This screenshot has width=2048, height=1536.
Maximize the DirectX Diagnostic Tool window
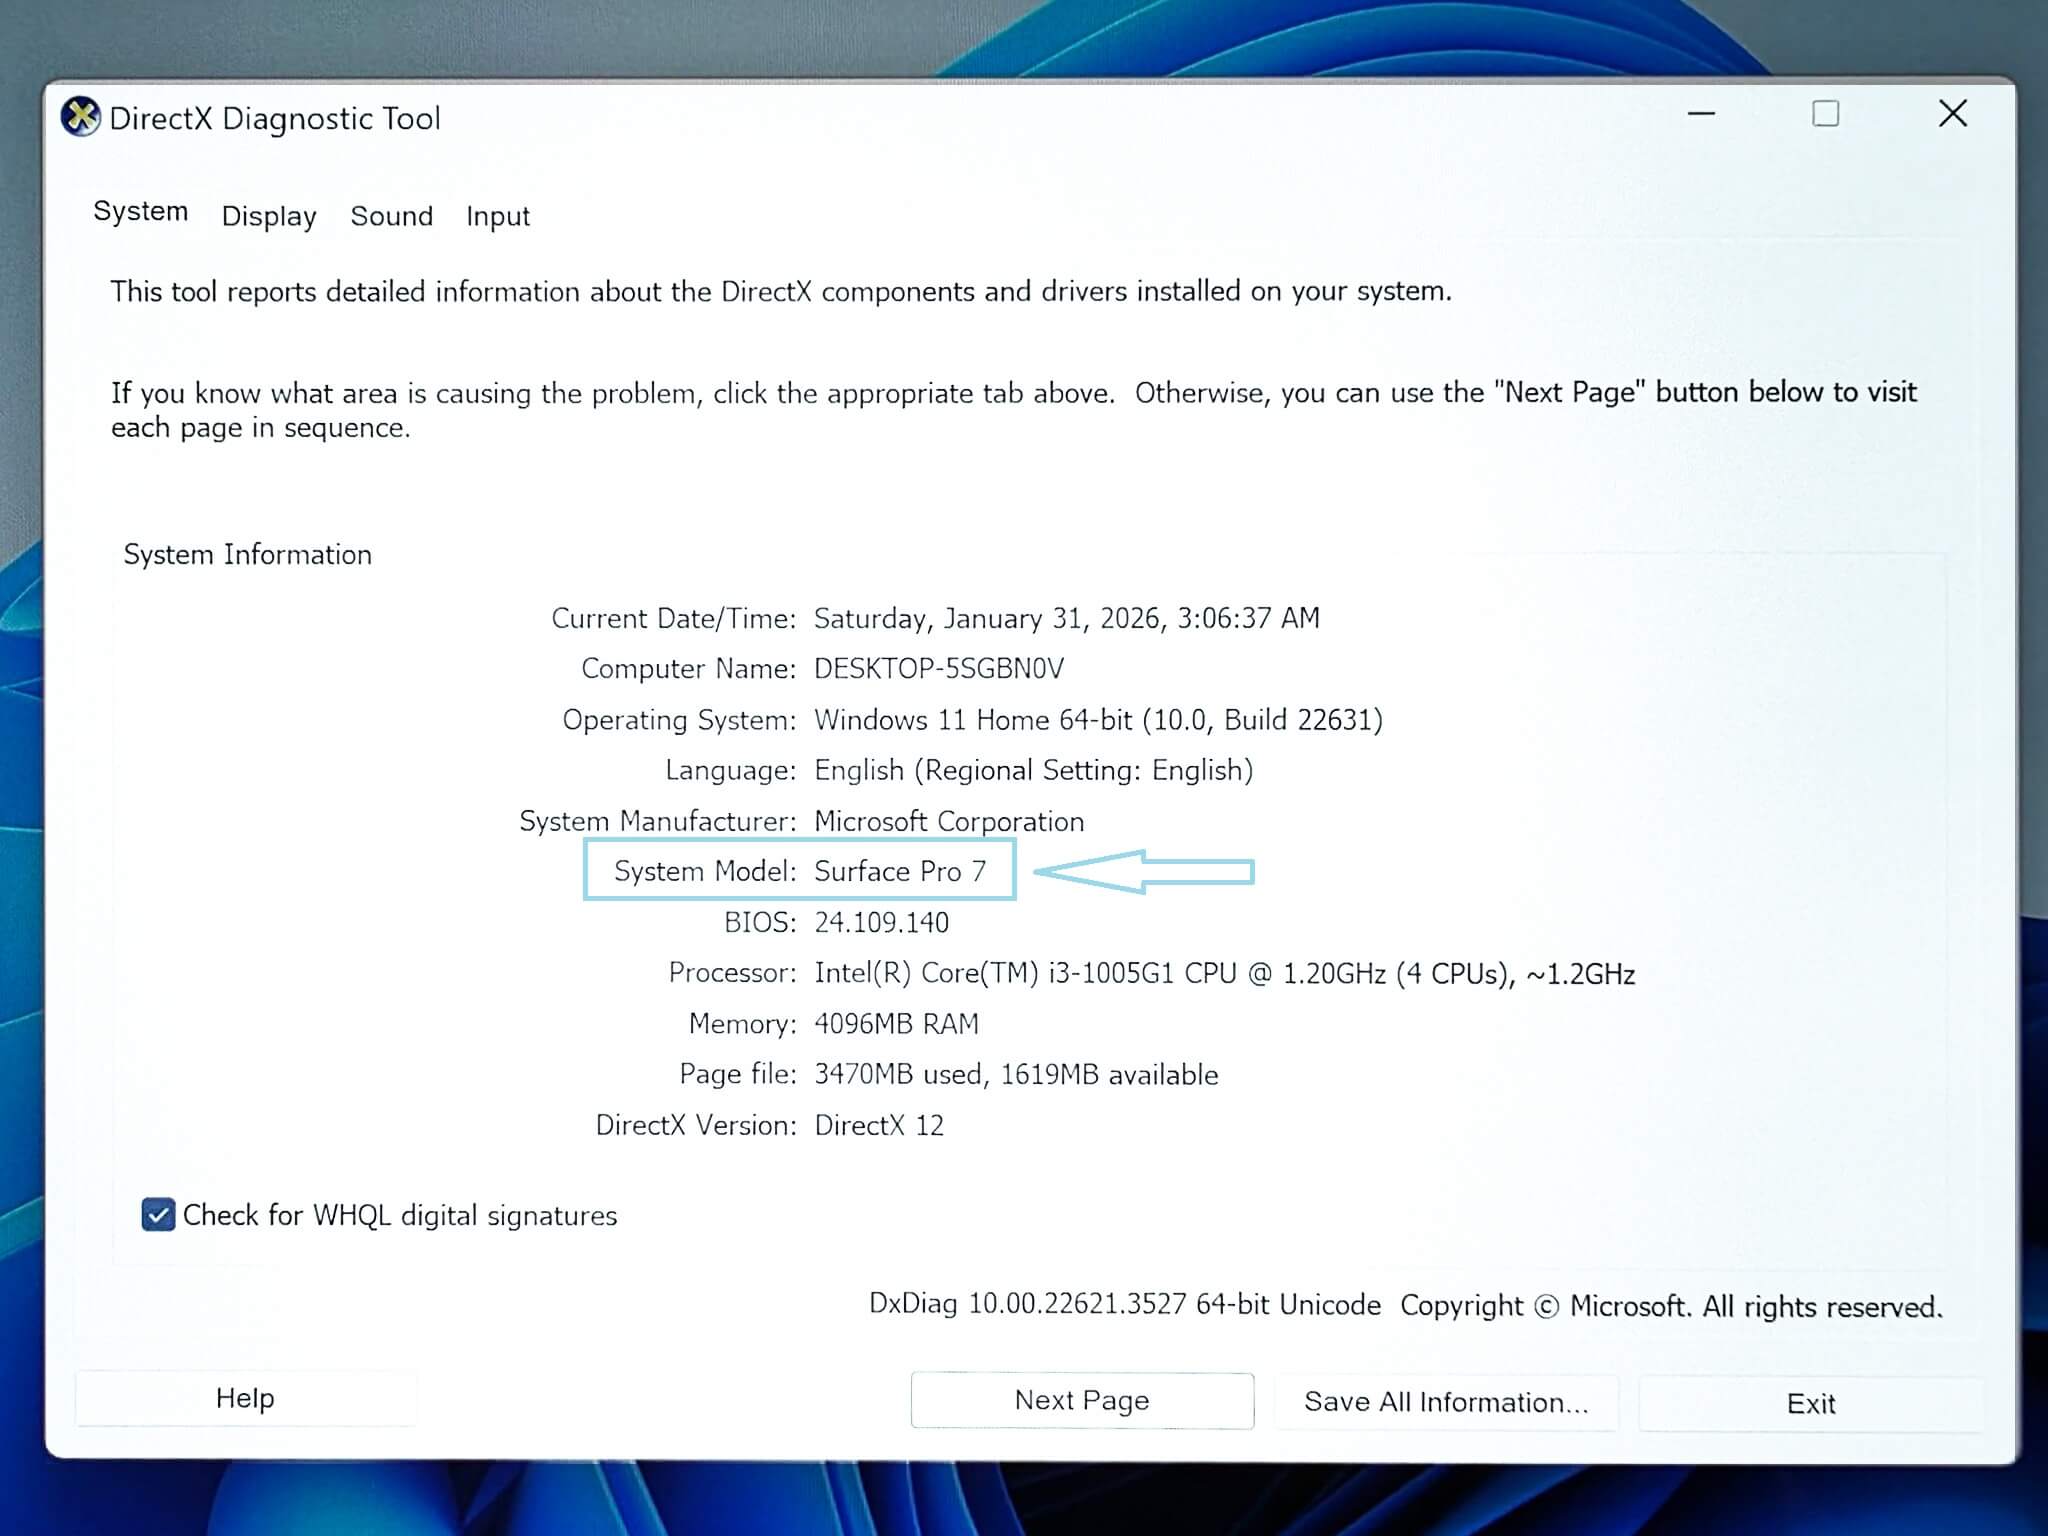pos(1826,114)
